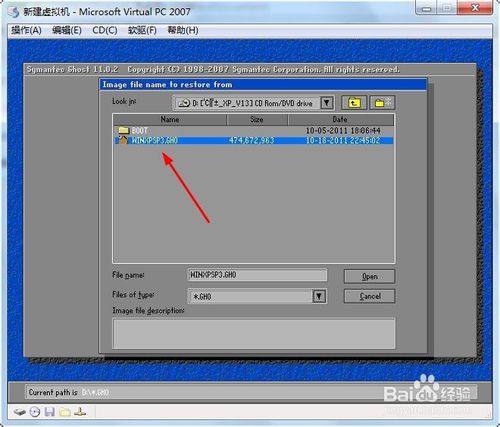Select the BOOT folder row
The width and height of the screenshot is (500, 427).
(x=254, y=130)
